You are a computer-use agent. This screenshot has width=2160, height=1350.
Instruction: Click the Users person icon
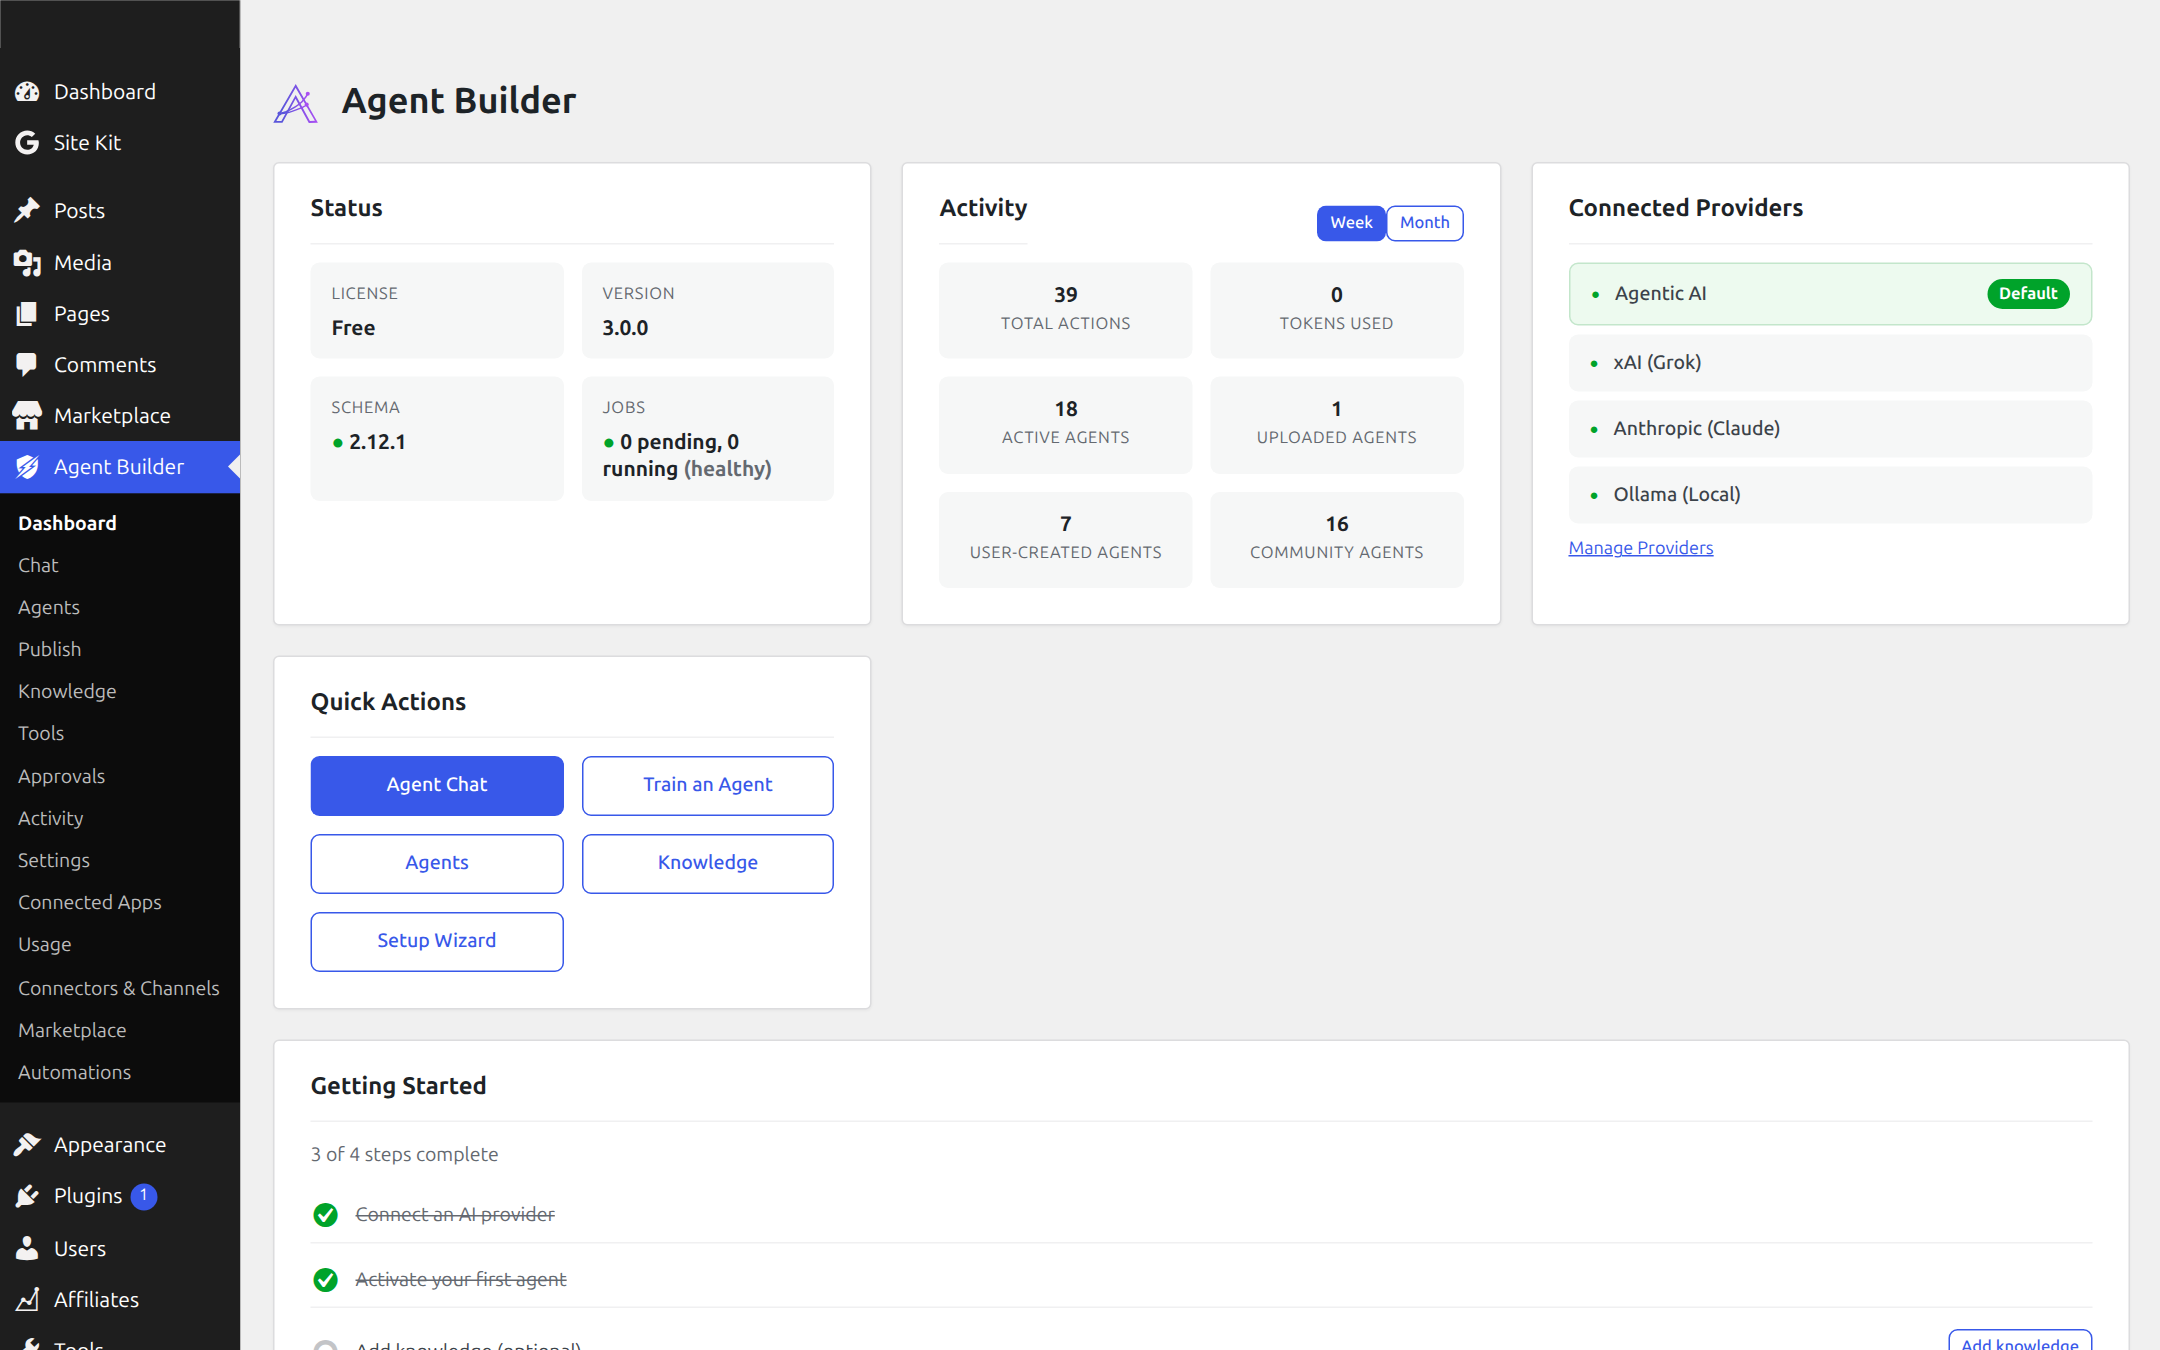coord(27,1249)
